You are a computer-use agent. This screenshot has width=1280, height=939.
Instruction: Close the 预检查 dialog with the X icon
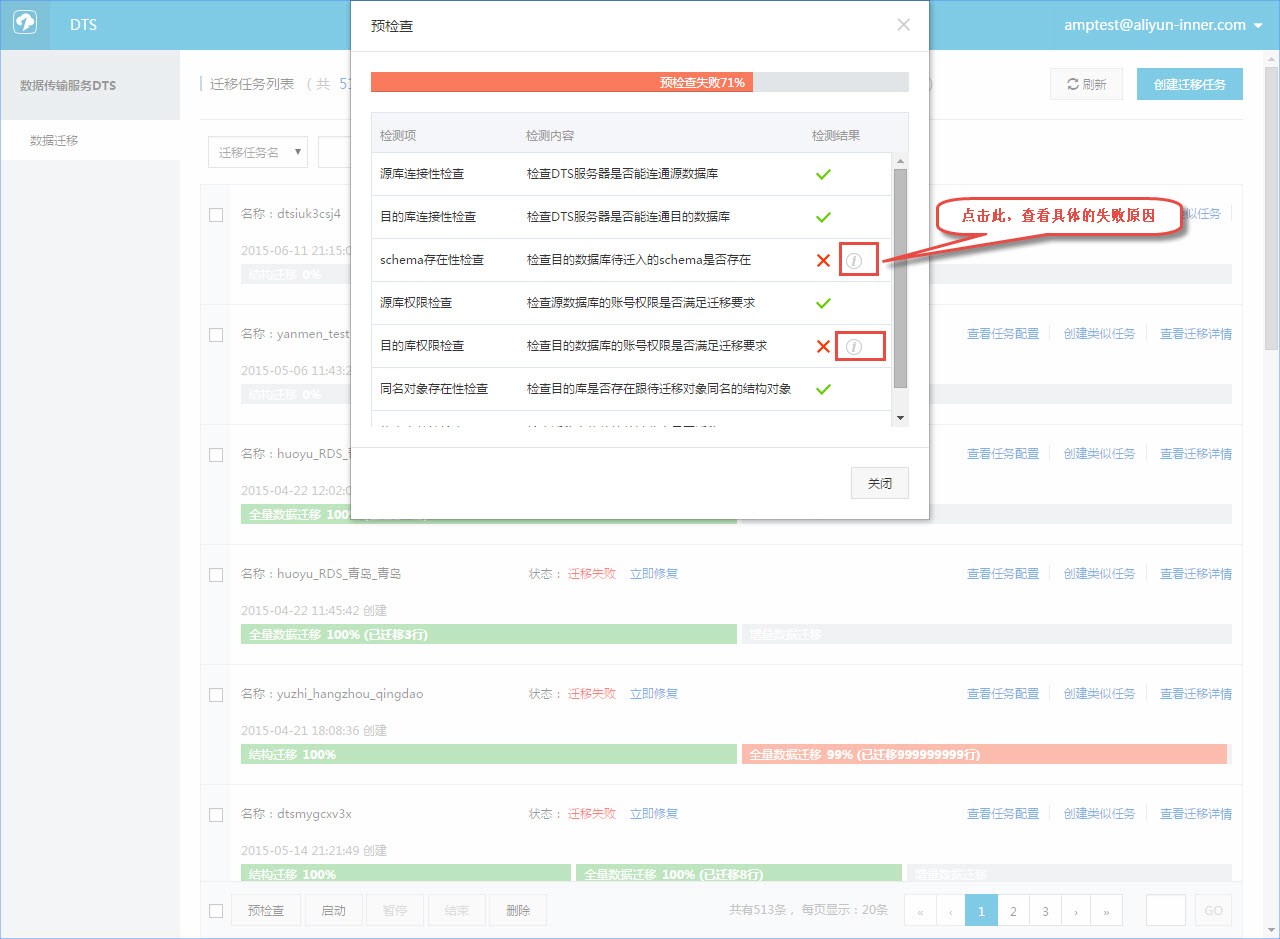[x=903, y=25]
